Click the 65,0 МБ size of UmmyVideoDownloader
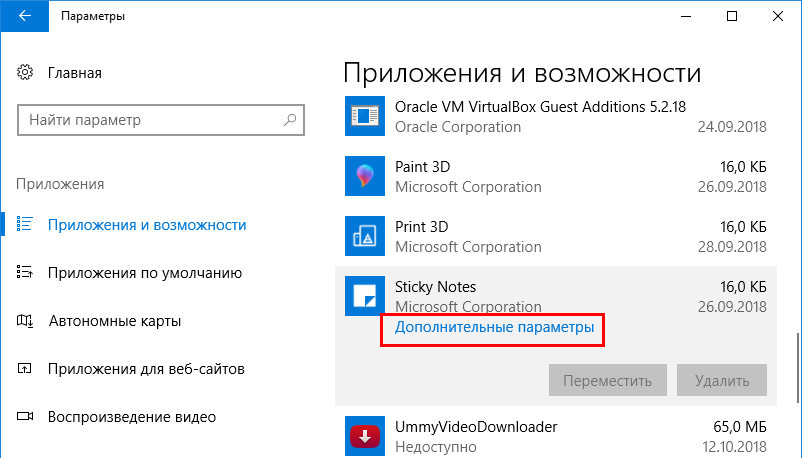Image resolution: width=802 pixels, height=458 pixels. 740,427
